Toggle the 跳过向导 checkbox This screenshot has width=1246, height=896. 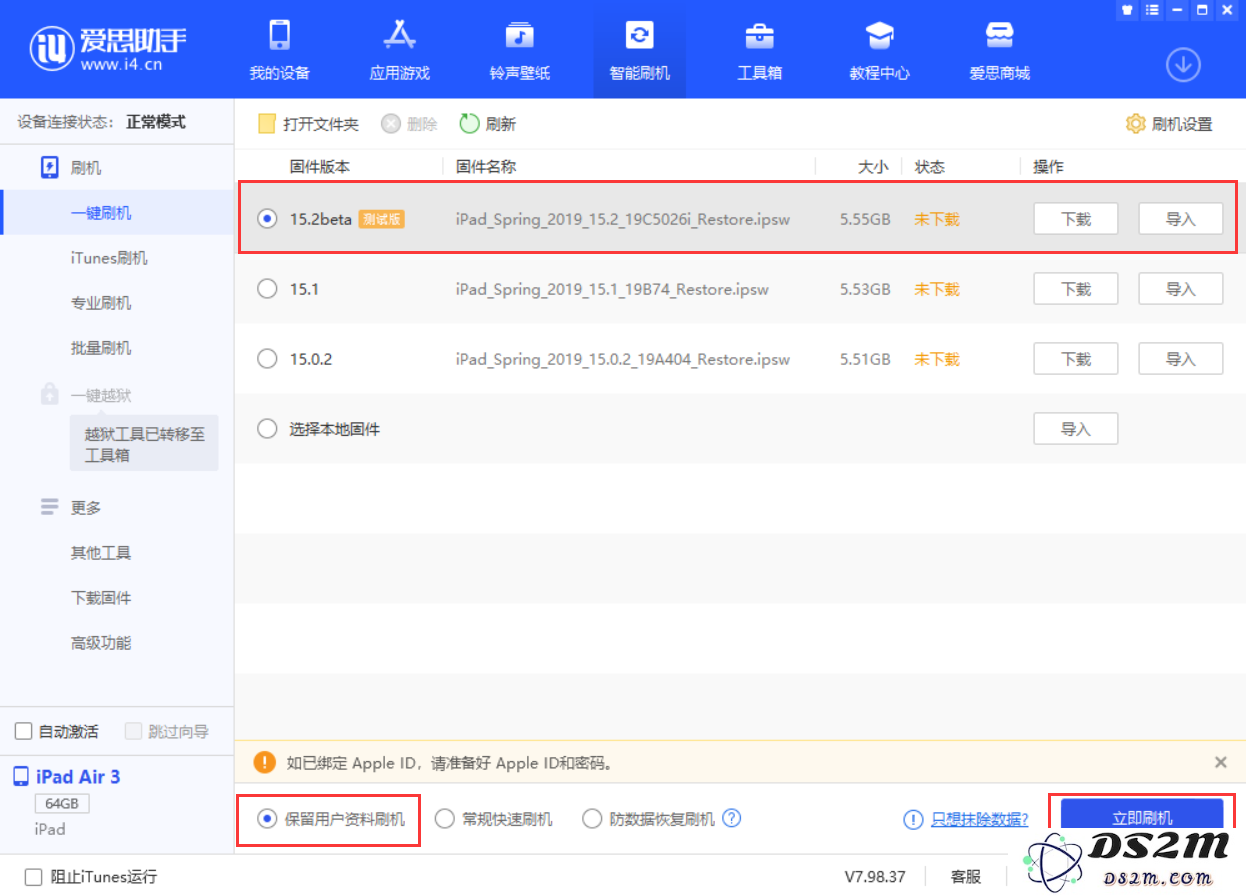(x=134, y=732)
